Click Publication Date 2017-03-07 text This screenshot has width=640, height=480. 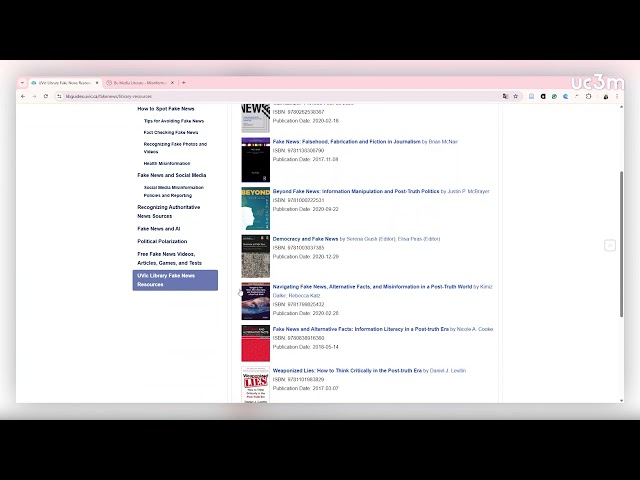305,388
